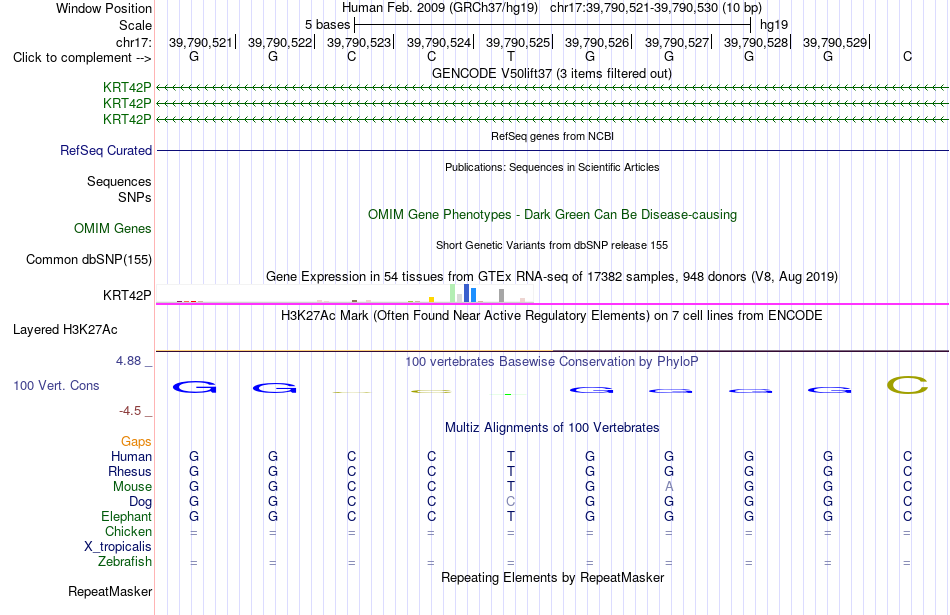Click the T base in the reference sequence row
The image size is (950, 615).
[511, 56]
